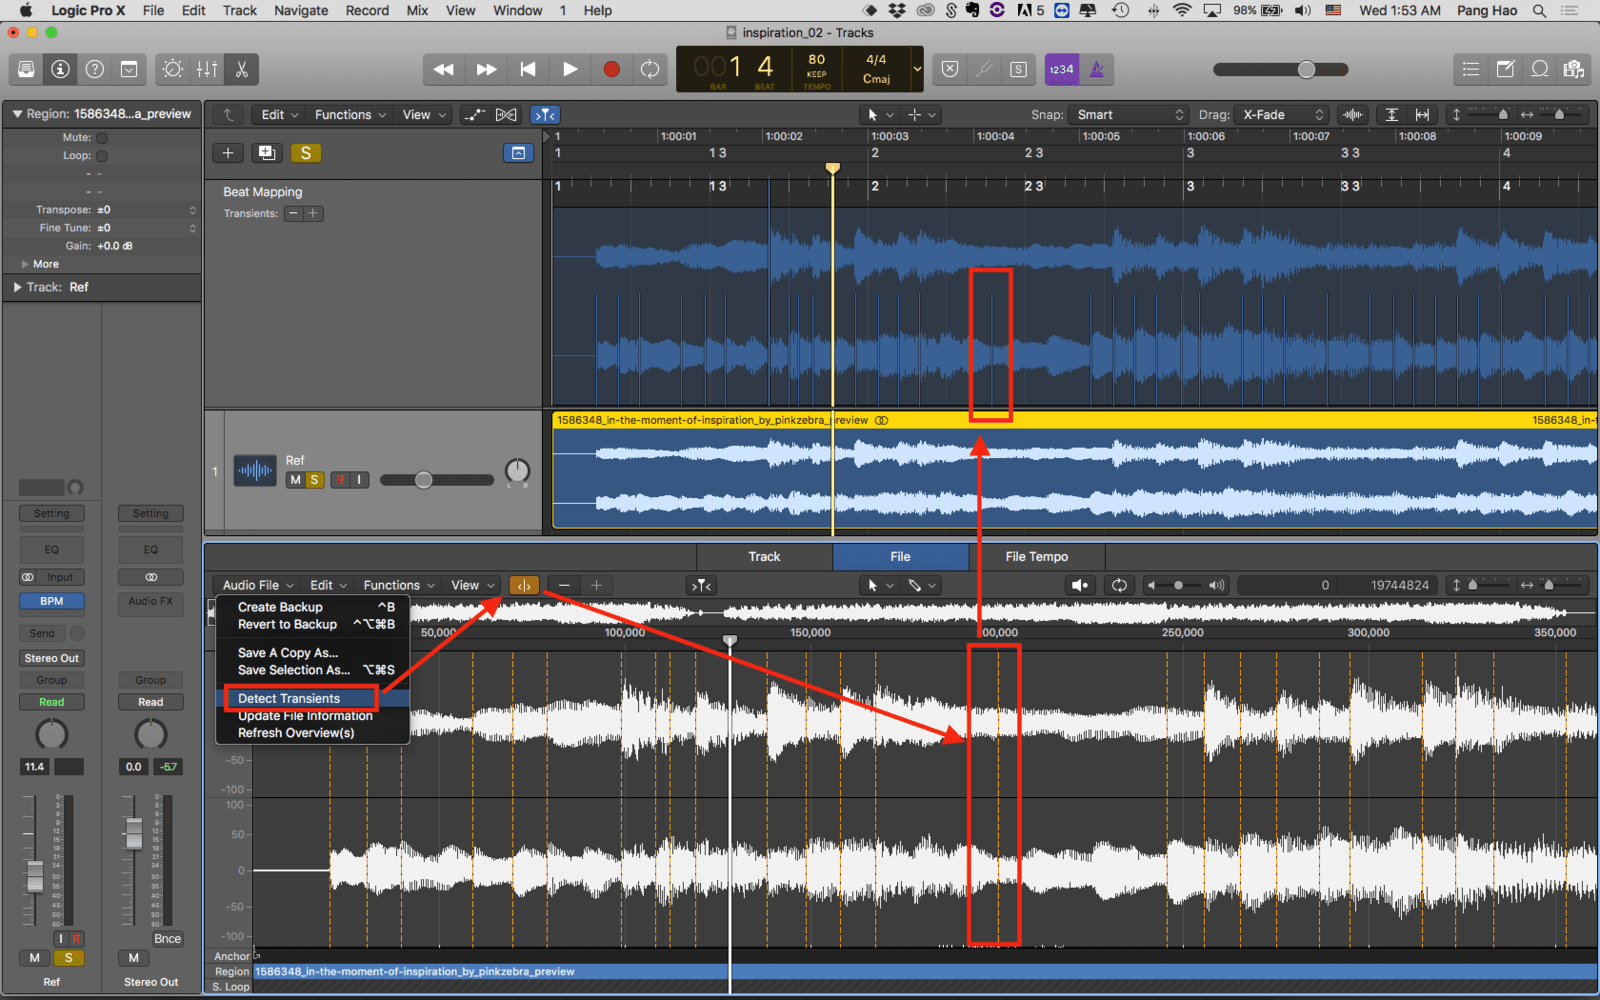Toggle the purple metronome button
The image size is (1600, 1000).
pos(1097,69)
